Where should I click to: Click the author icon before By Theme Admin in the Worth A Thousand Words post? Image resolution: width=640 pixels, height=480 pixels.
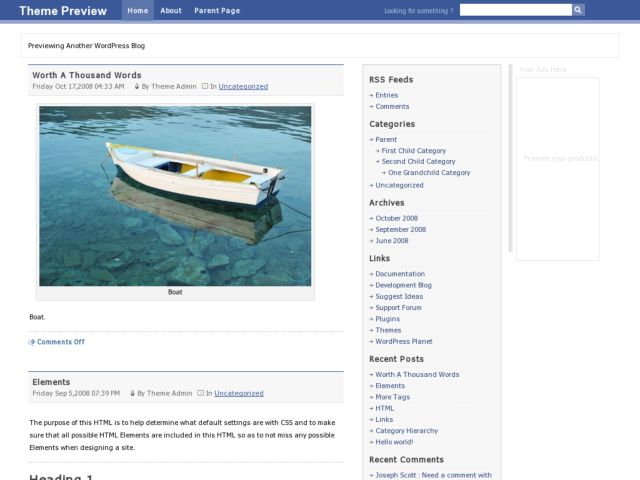[137, 87]
